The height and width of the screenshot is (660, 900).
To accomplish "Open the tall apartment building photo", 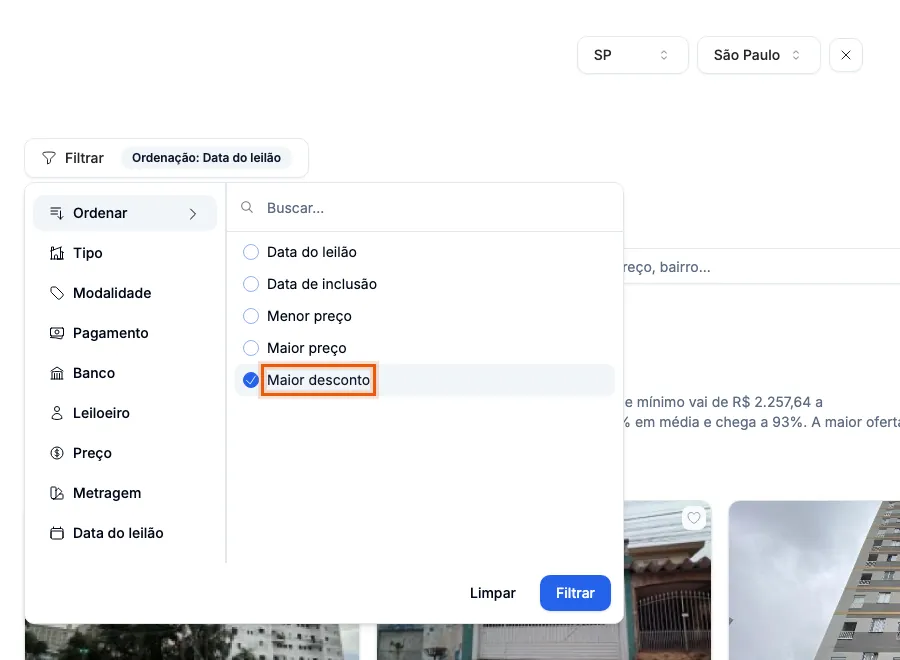I will [814, 580].
